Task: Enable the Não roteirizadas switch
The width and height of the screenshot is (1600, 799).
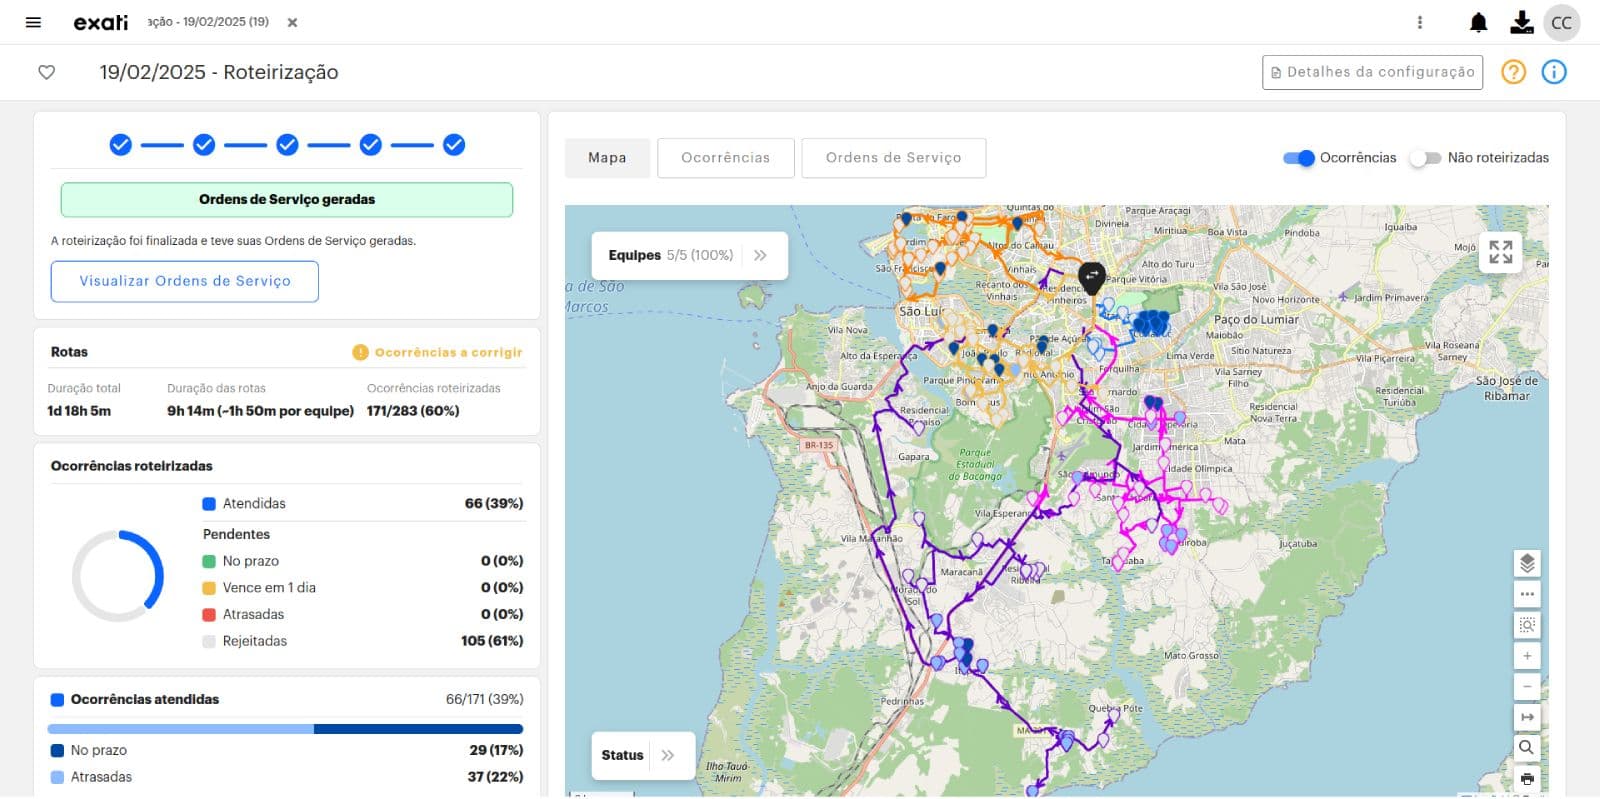Action: [1425, 158]
